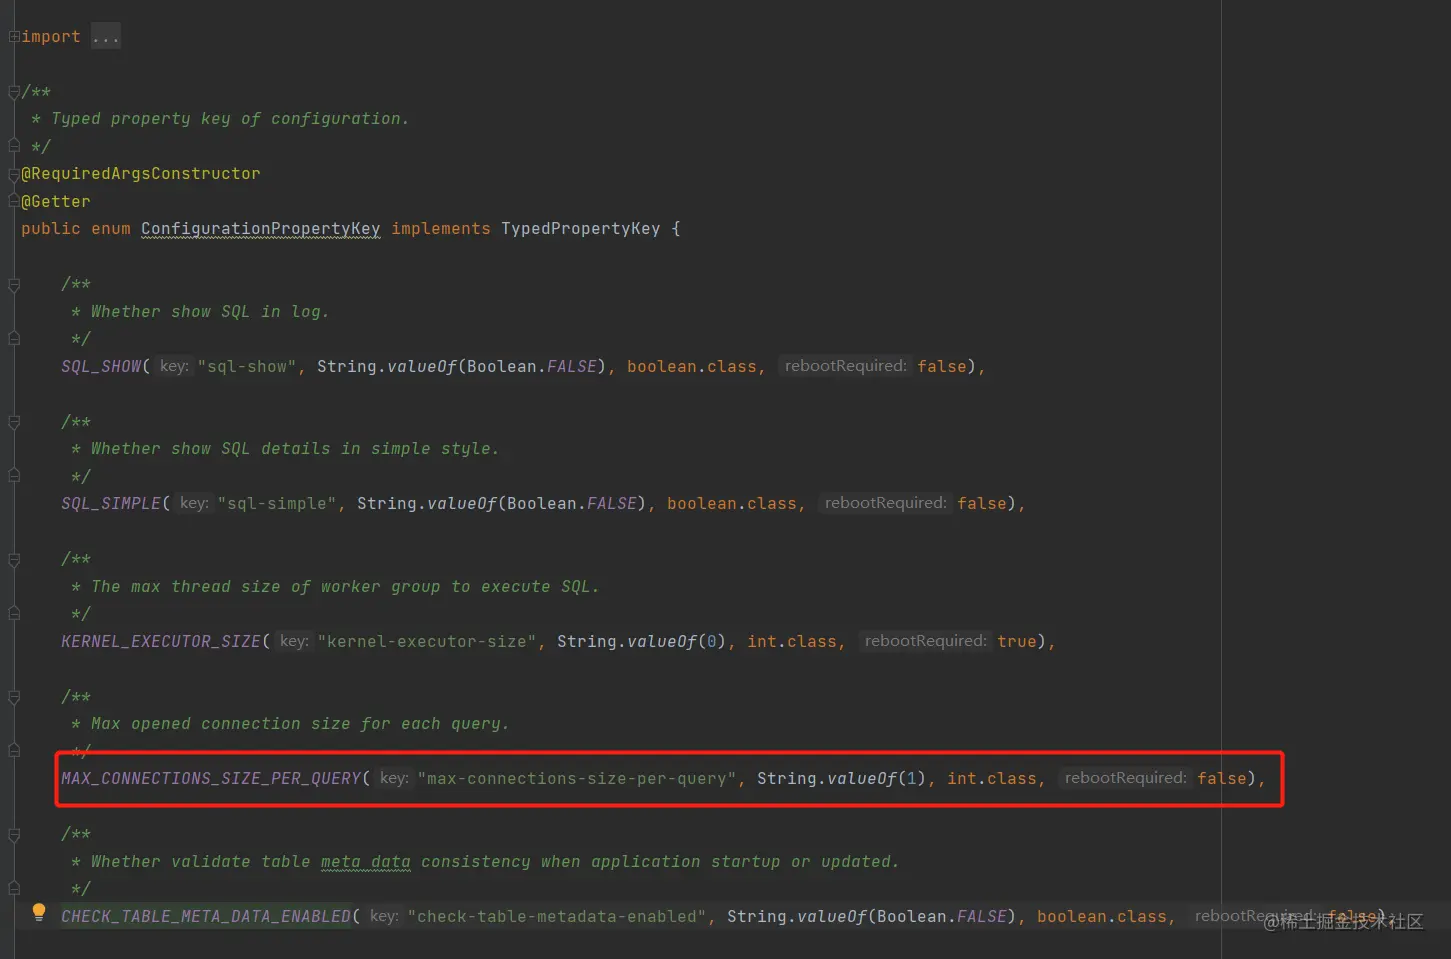Click rebootRequired: hint on SQL_SIMPLE line
The image size is (1451, 959).
885,503
